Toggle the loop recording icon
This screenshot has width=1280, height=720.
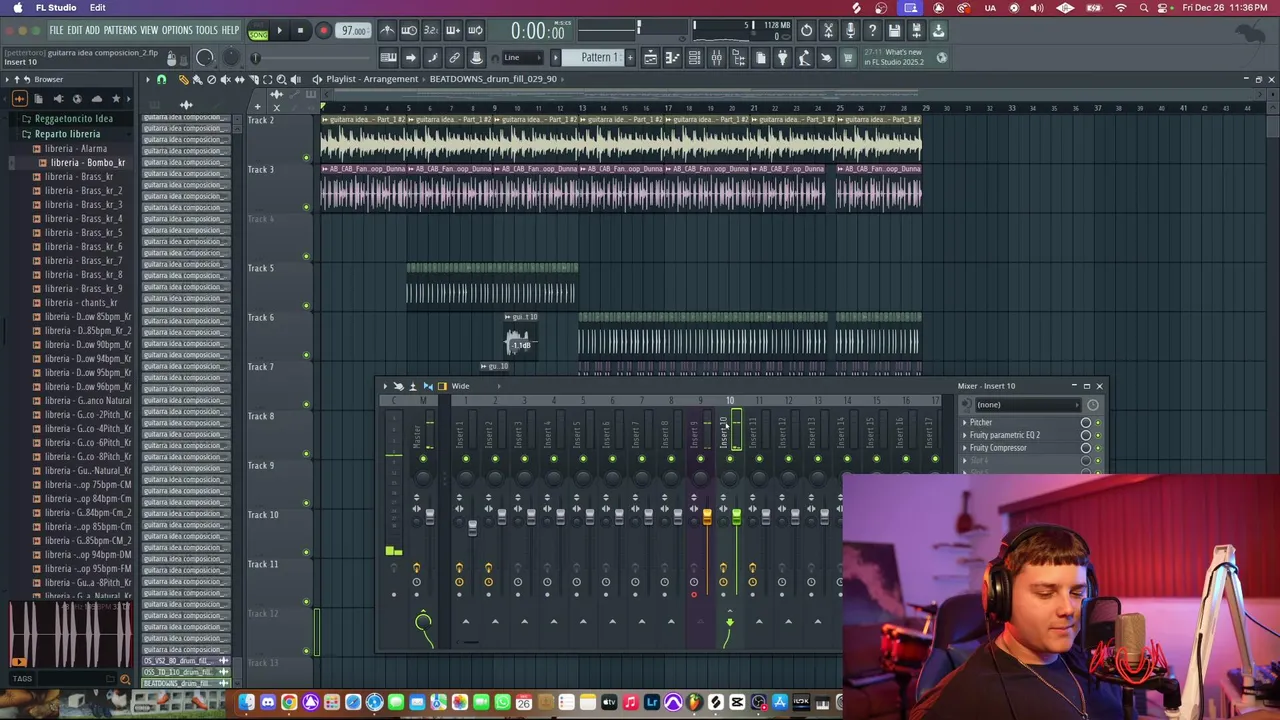(x=475, y=30)
